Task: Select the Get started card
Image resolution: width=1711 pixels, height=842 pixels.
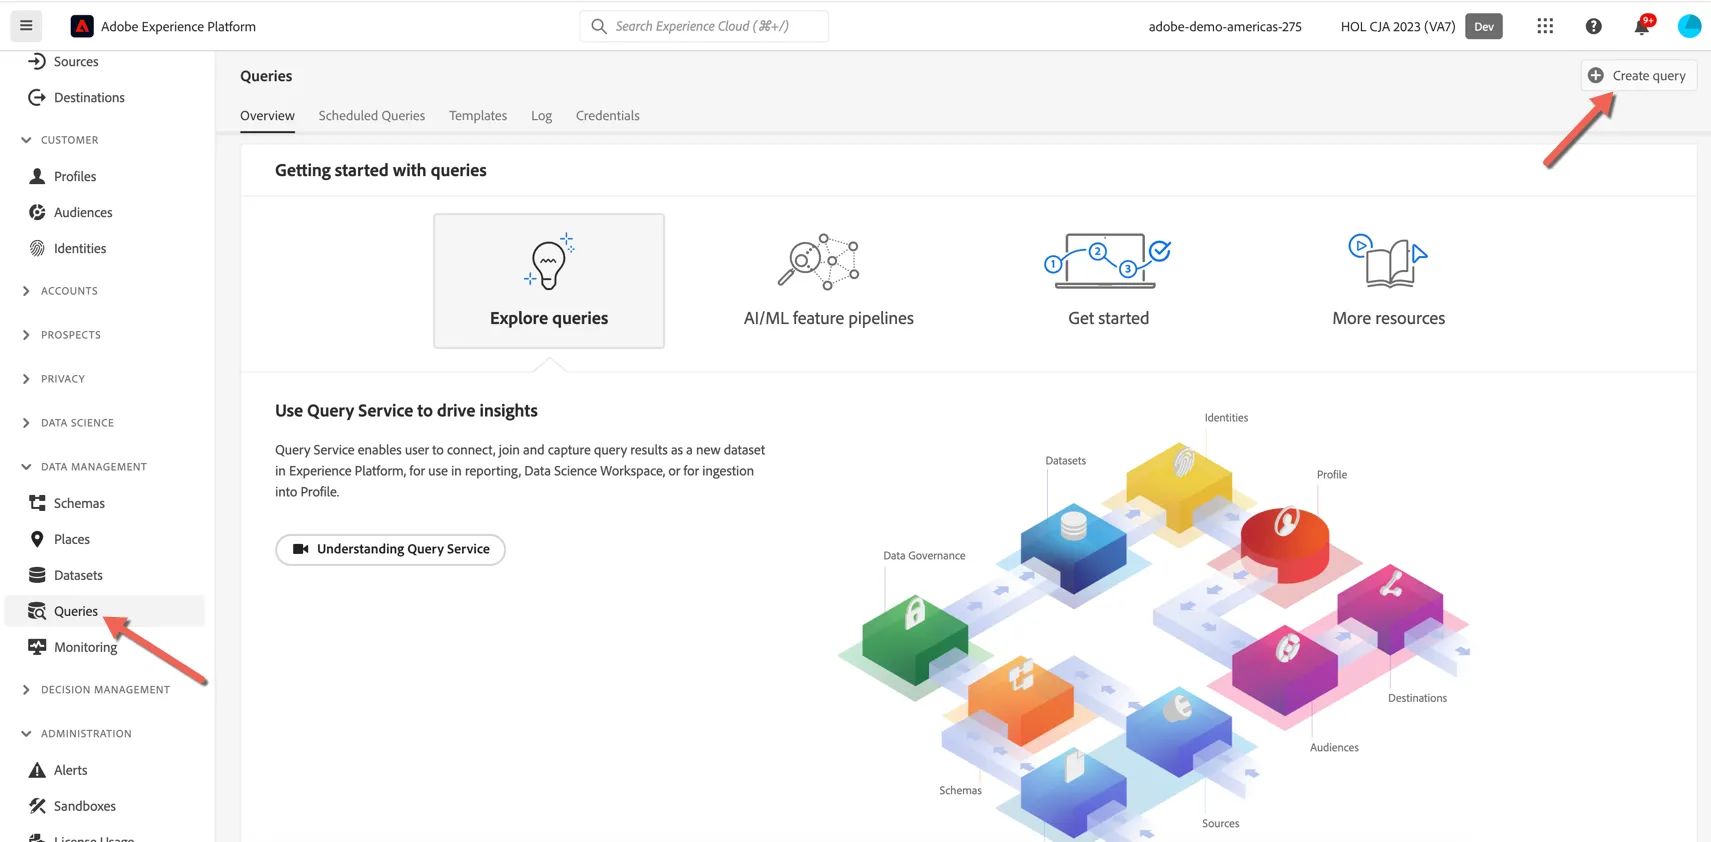Action: [1108, 281]
